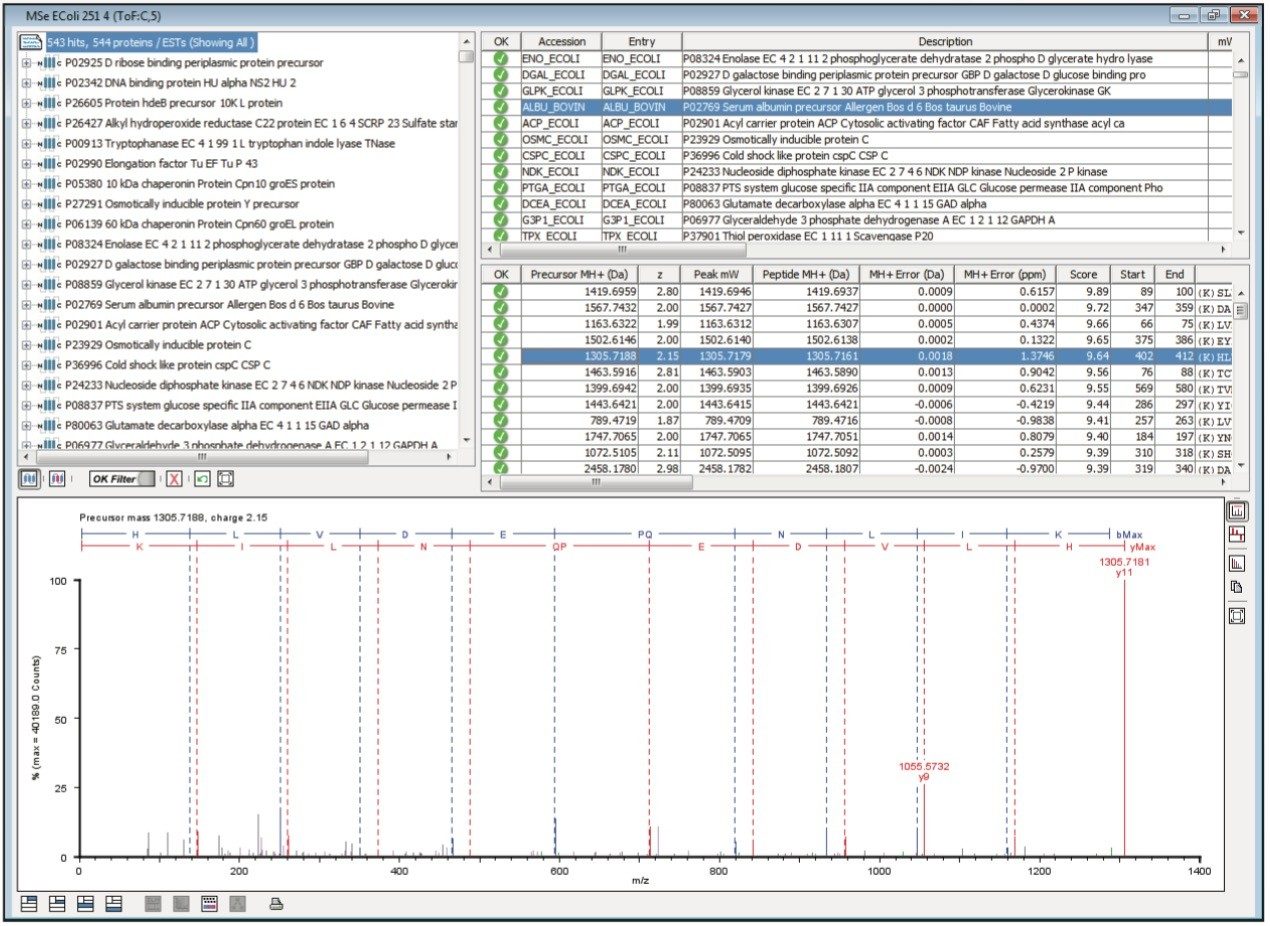Viewport: 1270px width, 926px height.
Task: Expand the P02990 Elongation factor Tu node
Action: pyautogui.click(x=26, y=163)
